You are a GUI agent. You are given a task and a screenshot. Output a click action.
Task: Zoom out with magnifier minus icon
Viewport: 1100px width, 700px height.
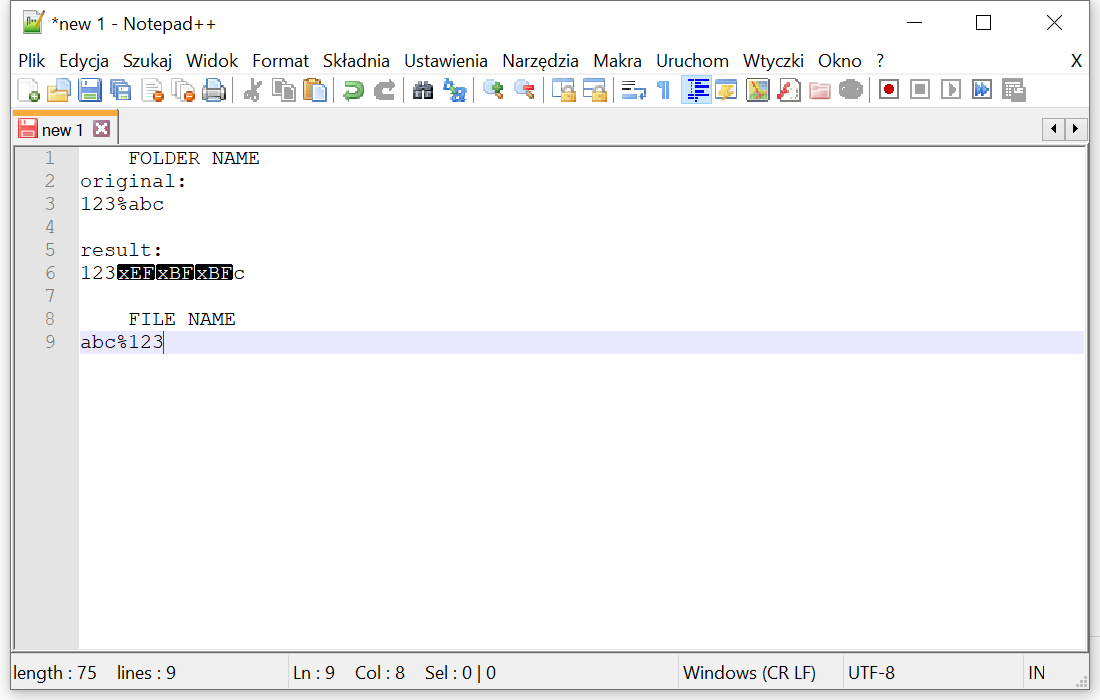tap(524, 90)
